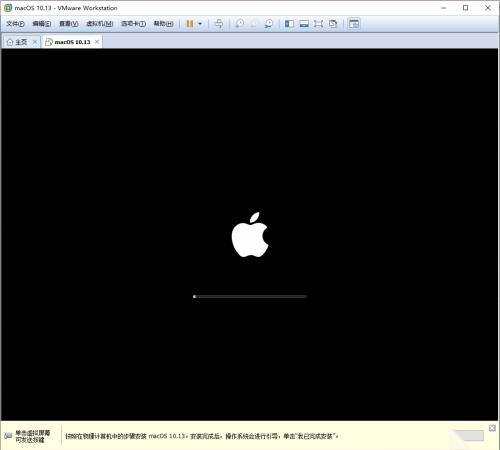Open the snapshot manager
The image size is (500, 450).
coord(269,24)
